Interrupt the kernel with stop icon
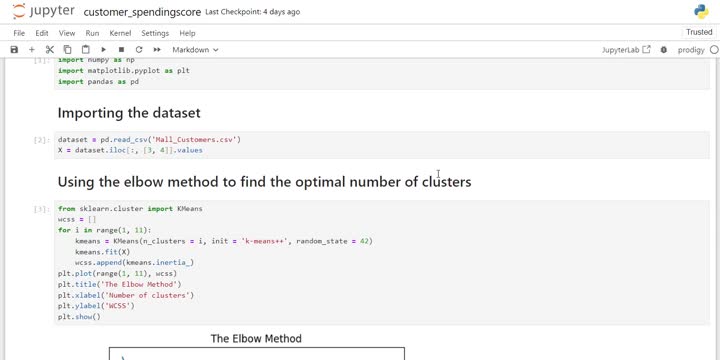 point(121,50)
